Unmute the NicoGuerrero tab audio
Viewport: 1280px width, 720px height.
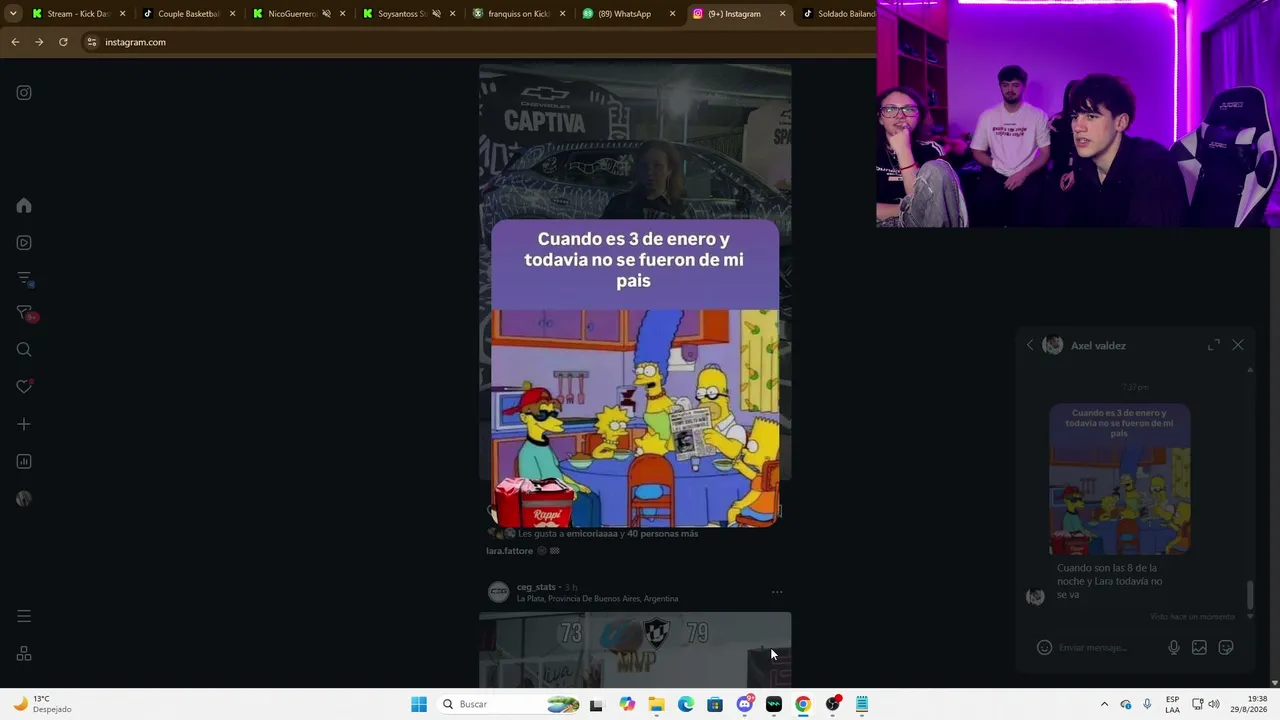(326, 14)
